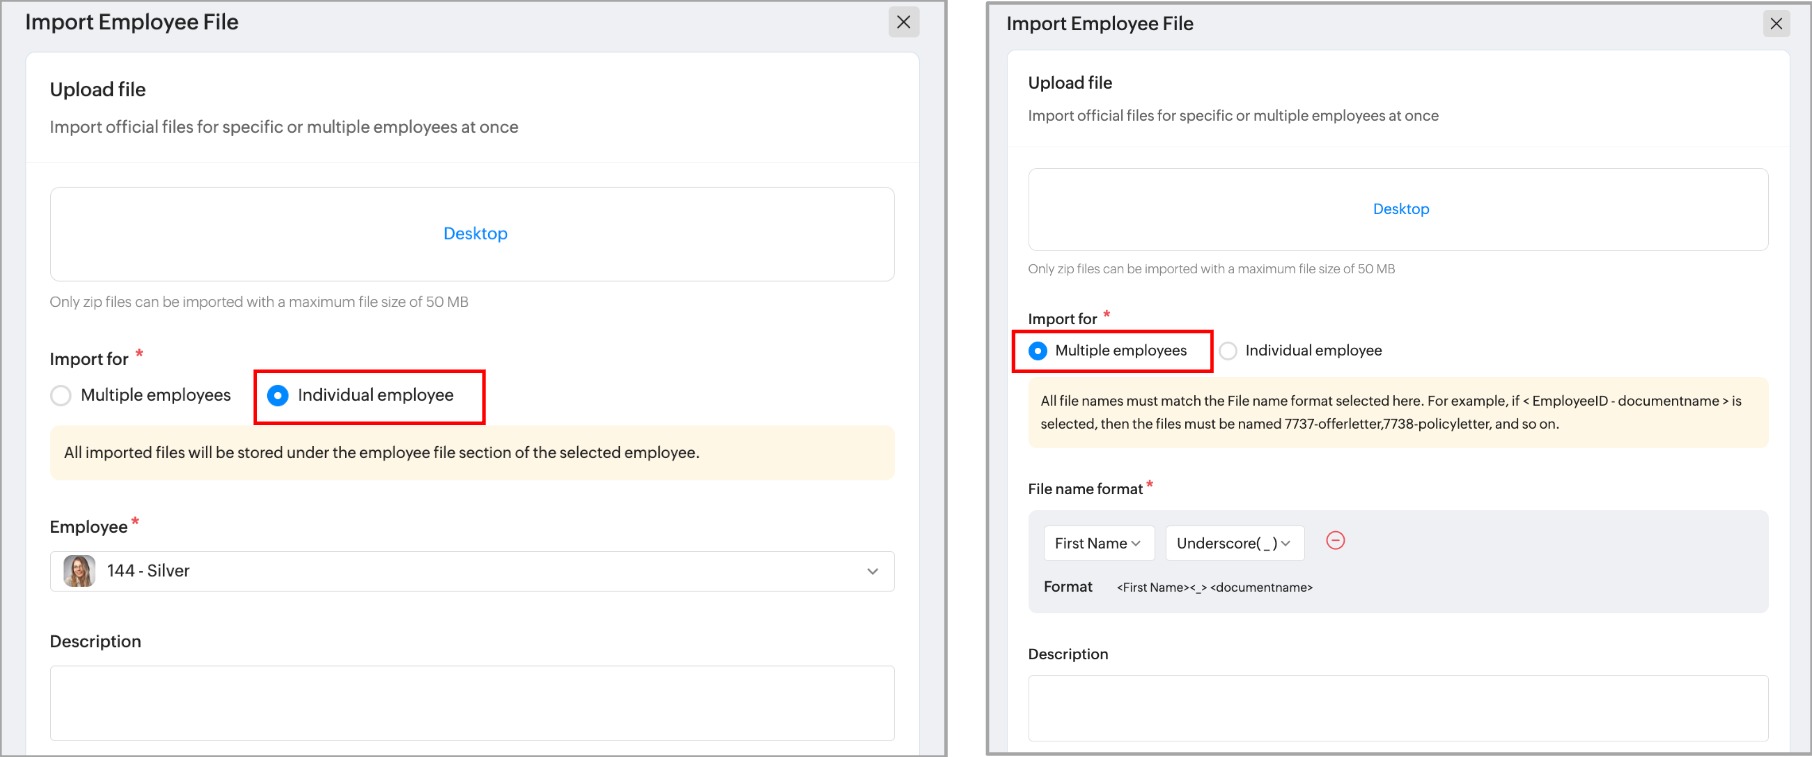Click the employee avatar for 144 - Silver
Screen dimensions: 1812x757
[79, 571]
